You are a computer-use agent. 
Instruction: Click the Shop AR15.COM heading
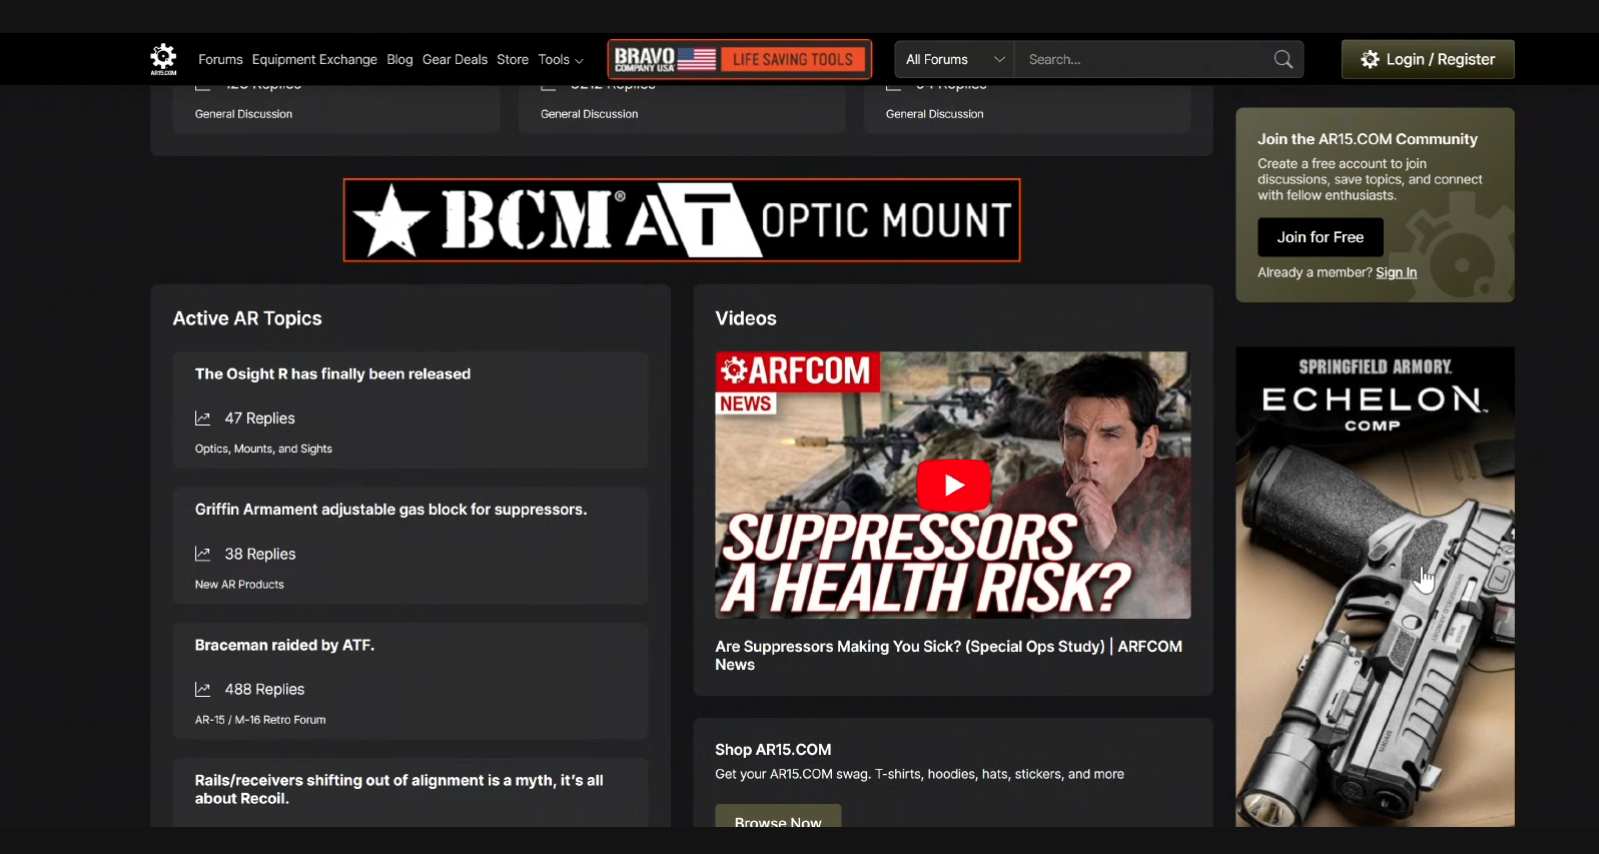point(773,749)
